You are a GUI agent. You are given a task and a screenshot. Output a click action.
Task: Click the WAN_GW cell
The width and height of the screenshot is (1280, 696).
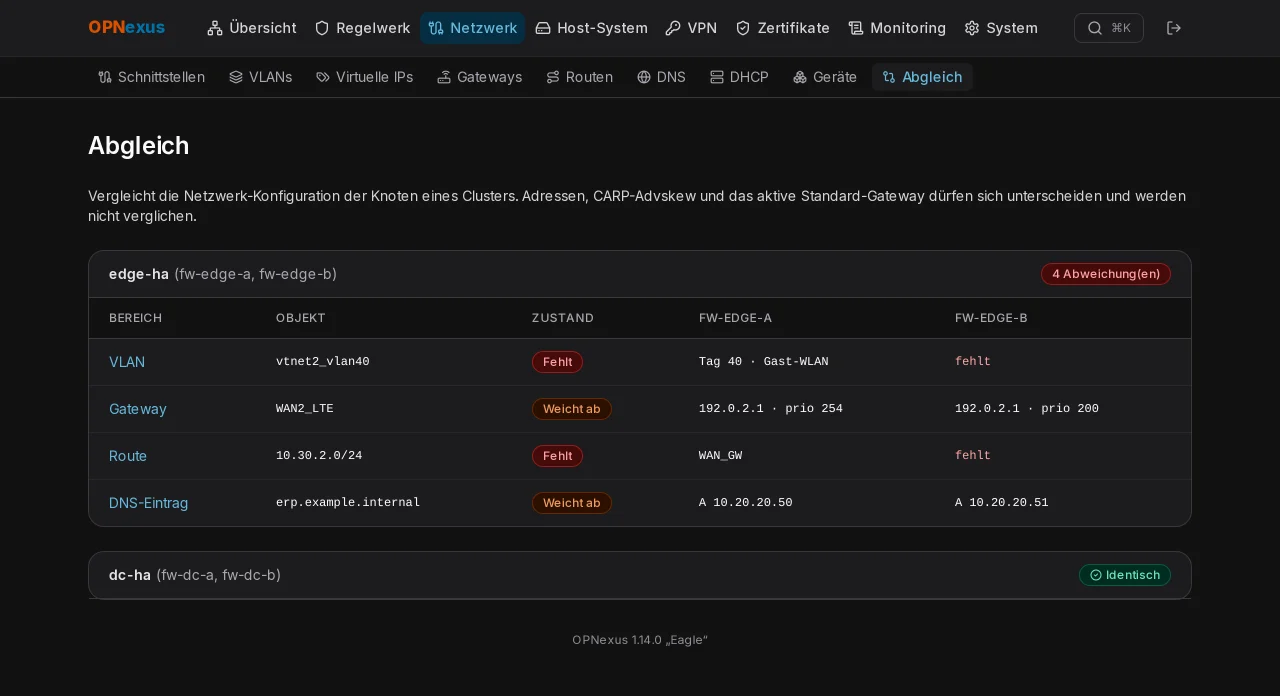click(x=721, y=456)
